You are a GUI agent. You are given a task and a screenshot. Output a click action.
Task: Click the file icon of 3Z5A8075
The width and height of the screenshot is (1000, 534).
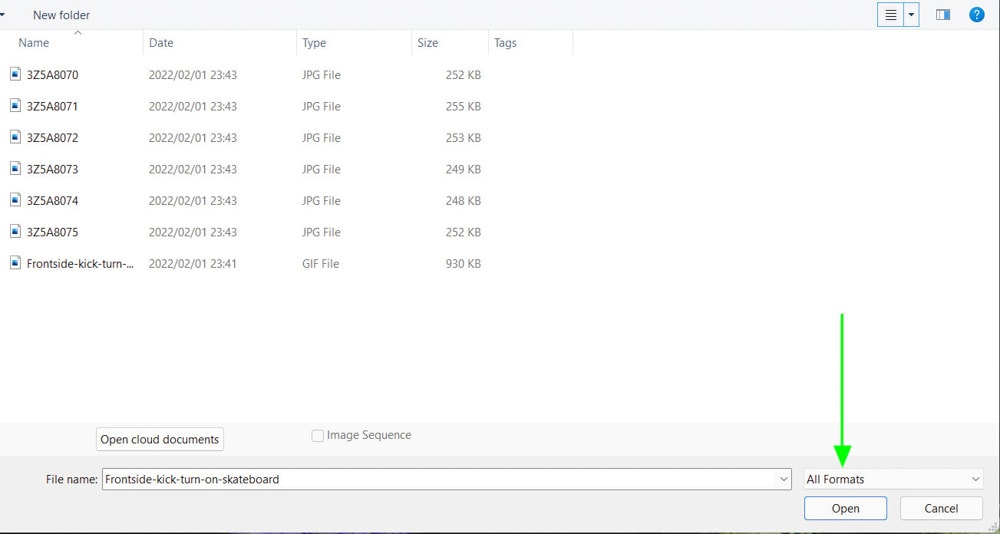point(15,231)
